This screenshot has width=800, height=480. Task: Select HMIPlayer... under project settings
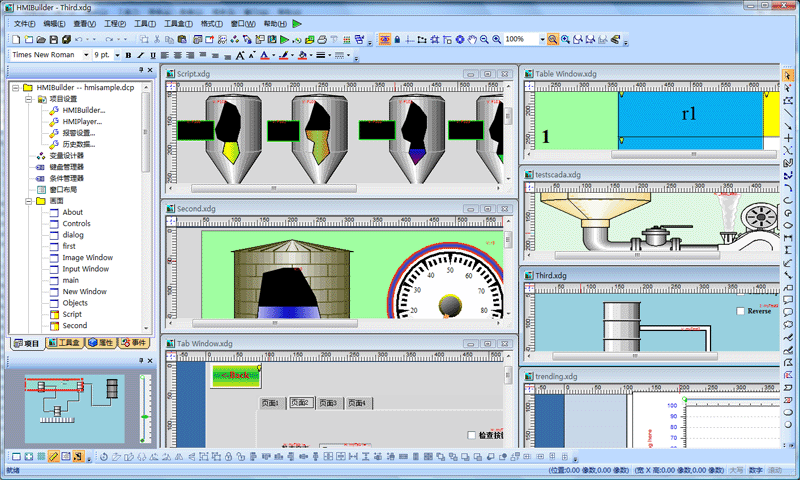(x=83, y=121)
